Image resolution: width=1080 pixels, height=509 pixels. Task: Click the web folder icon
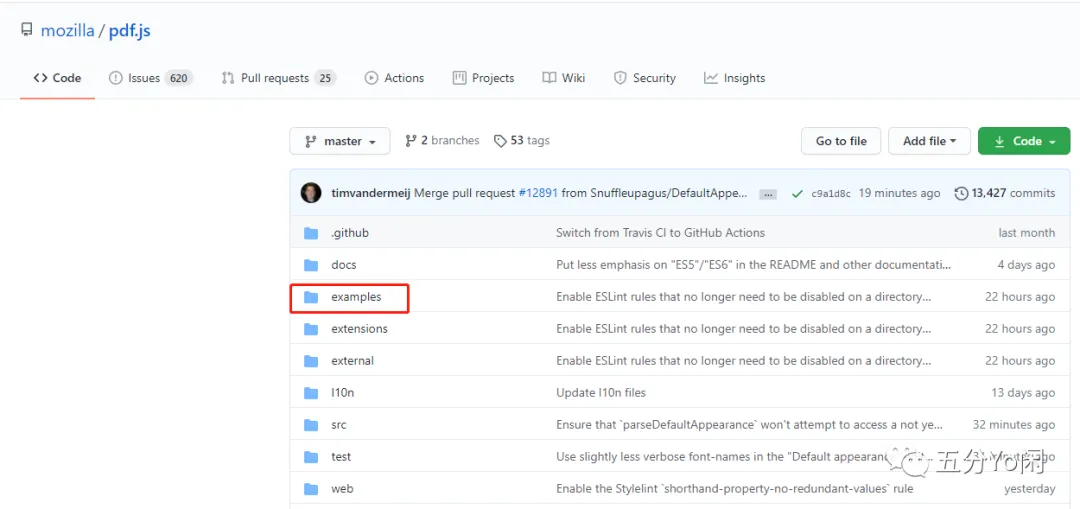311,489
